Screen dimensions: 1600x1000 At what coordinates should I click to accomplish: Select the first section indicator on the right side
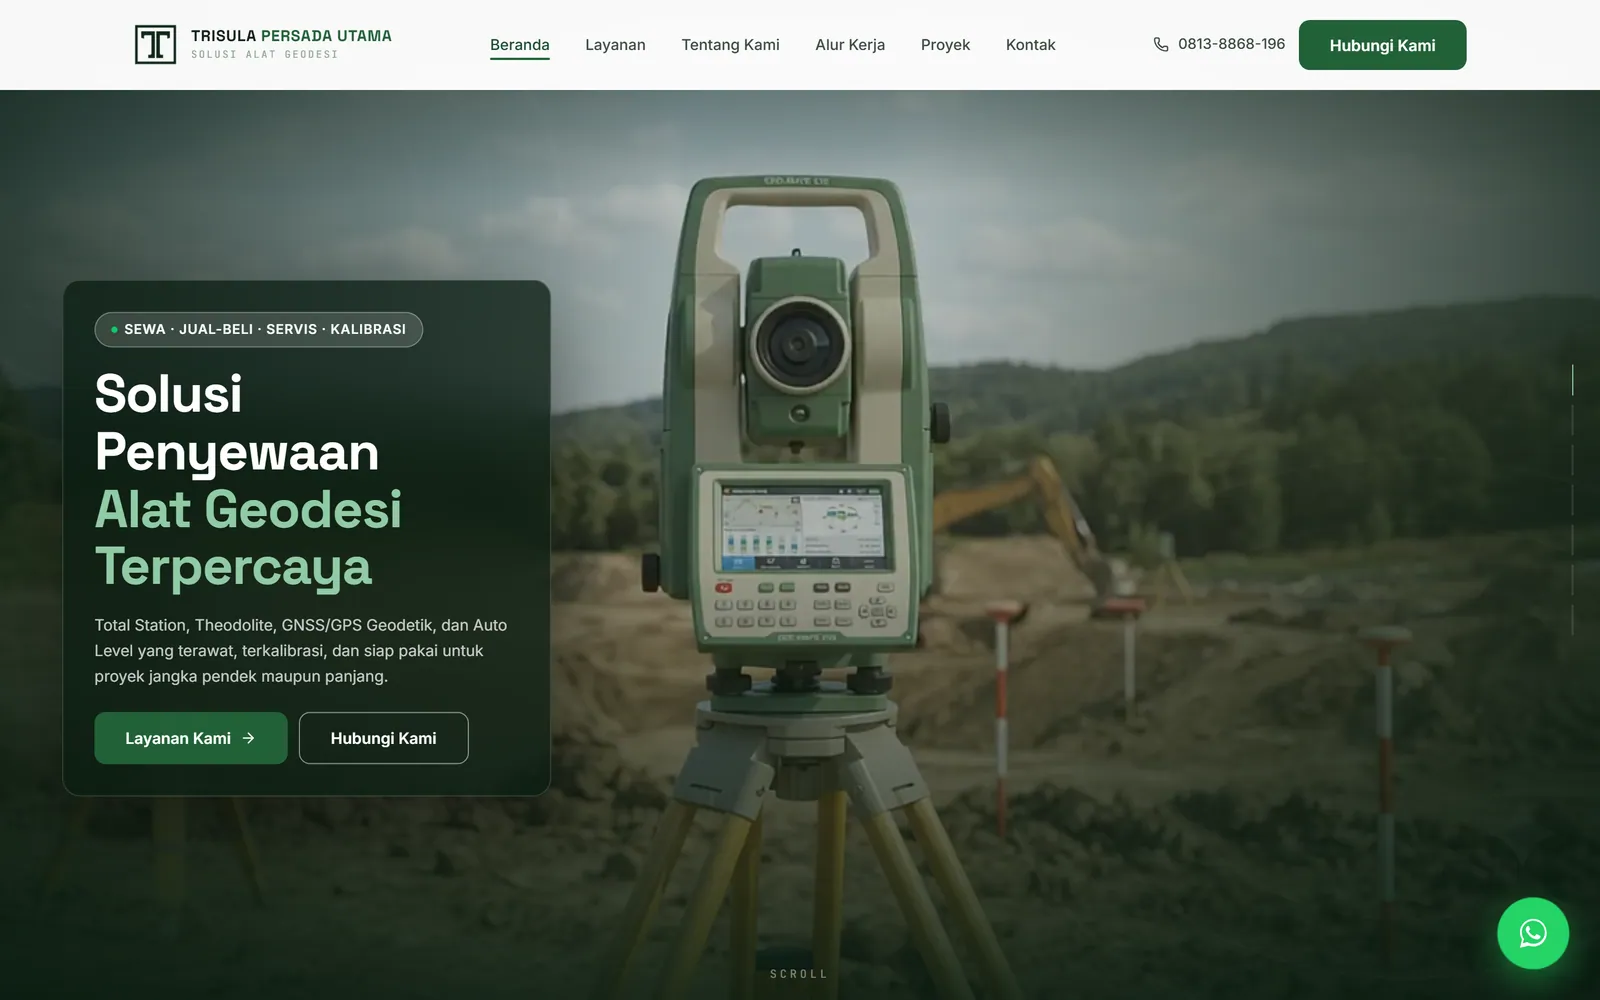tap(1572, 380)
